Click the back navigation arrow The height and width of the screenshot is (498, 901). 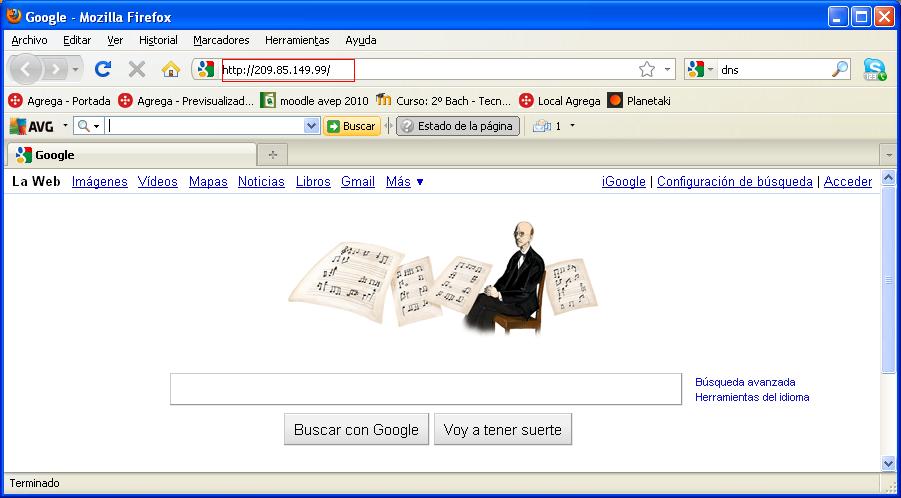click(x=25, y=70)
